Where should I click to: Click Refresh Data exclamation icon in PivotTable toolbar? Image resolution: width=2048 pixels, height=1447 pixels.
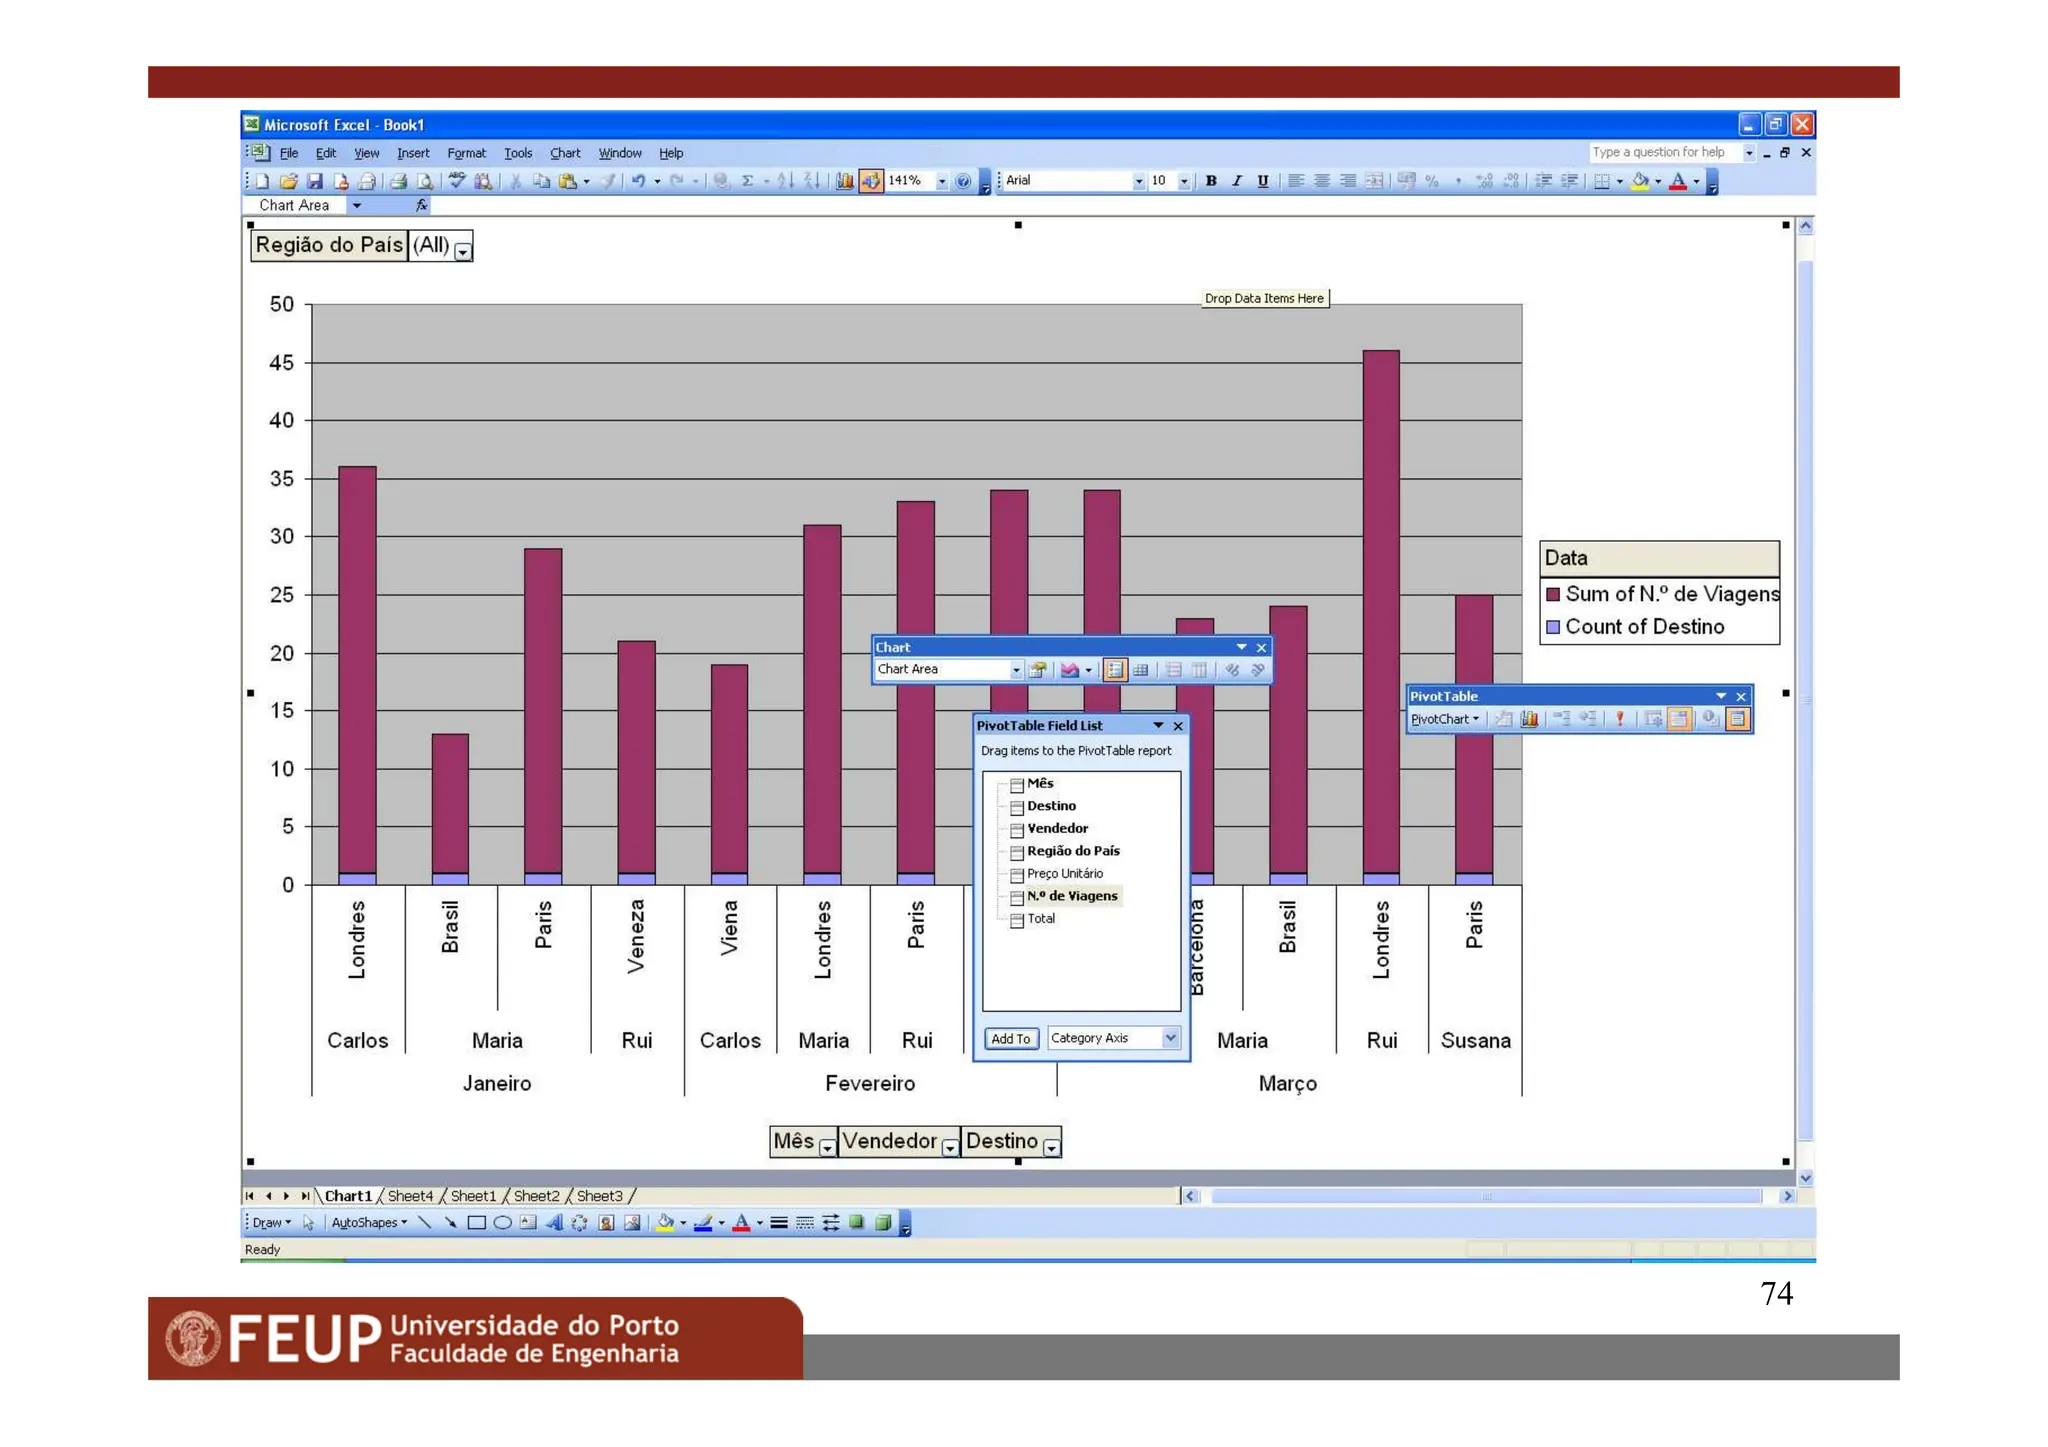point(1619,719)
